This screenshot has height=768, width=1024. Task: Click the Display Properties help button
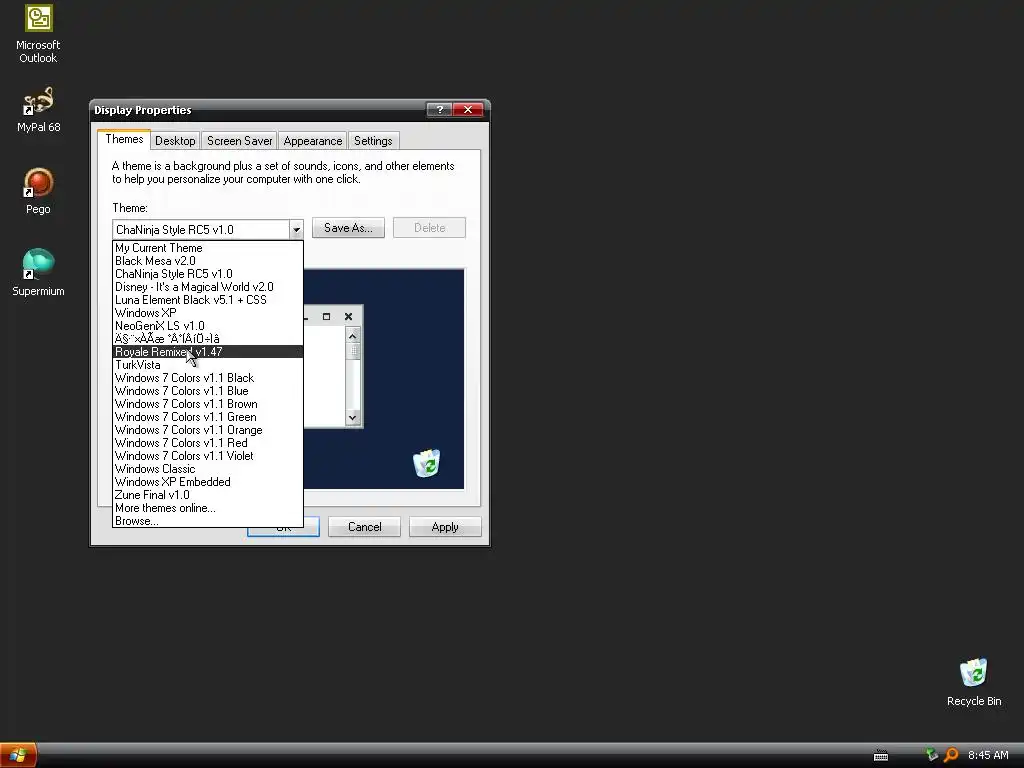440,110
